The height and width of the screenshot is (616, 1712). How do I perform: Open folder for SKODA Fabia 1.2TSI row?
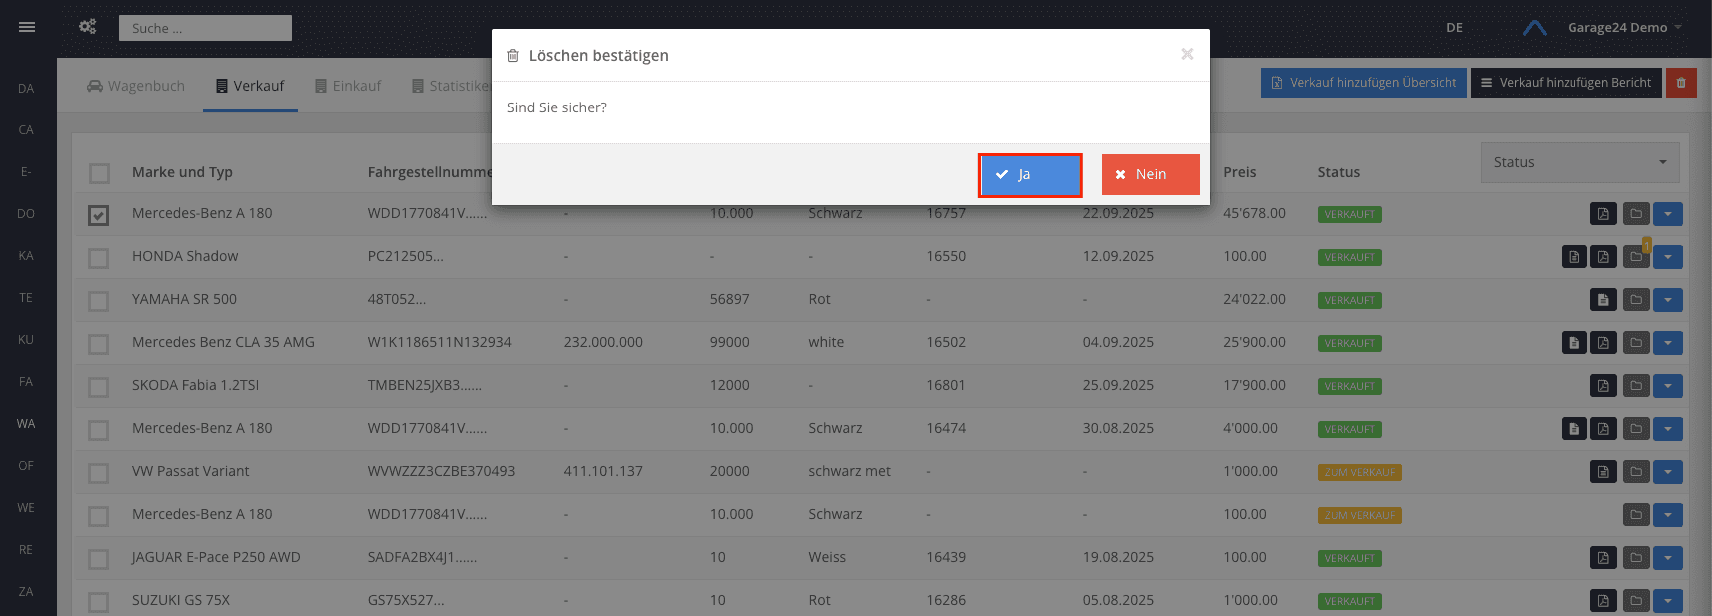coord(1636,386)
